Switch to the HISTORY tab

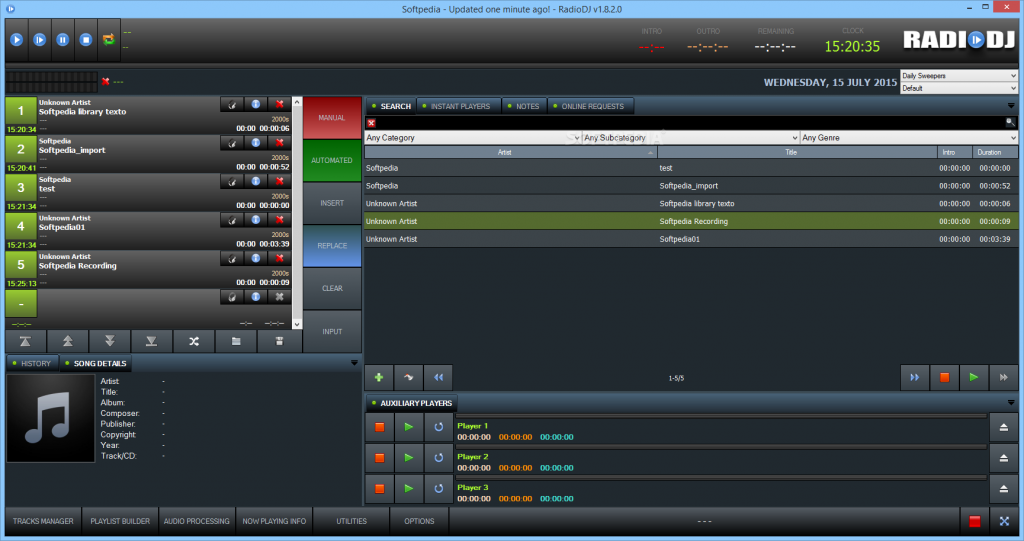coord(32,363)
